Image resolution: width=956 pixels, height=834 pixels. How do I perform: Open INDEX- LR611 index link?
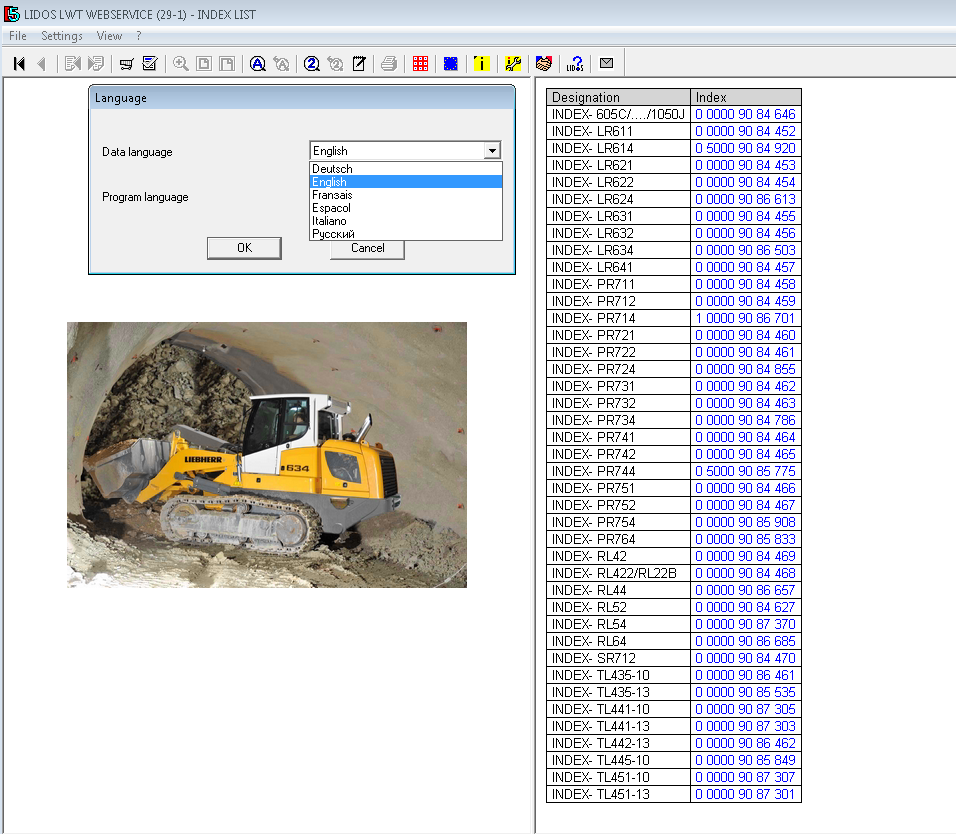[745, 130]
